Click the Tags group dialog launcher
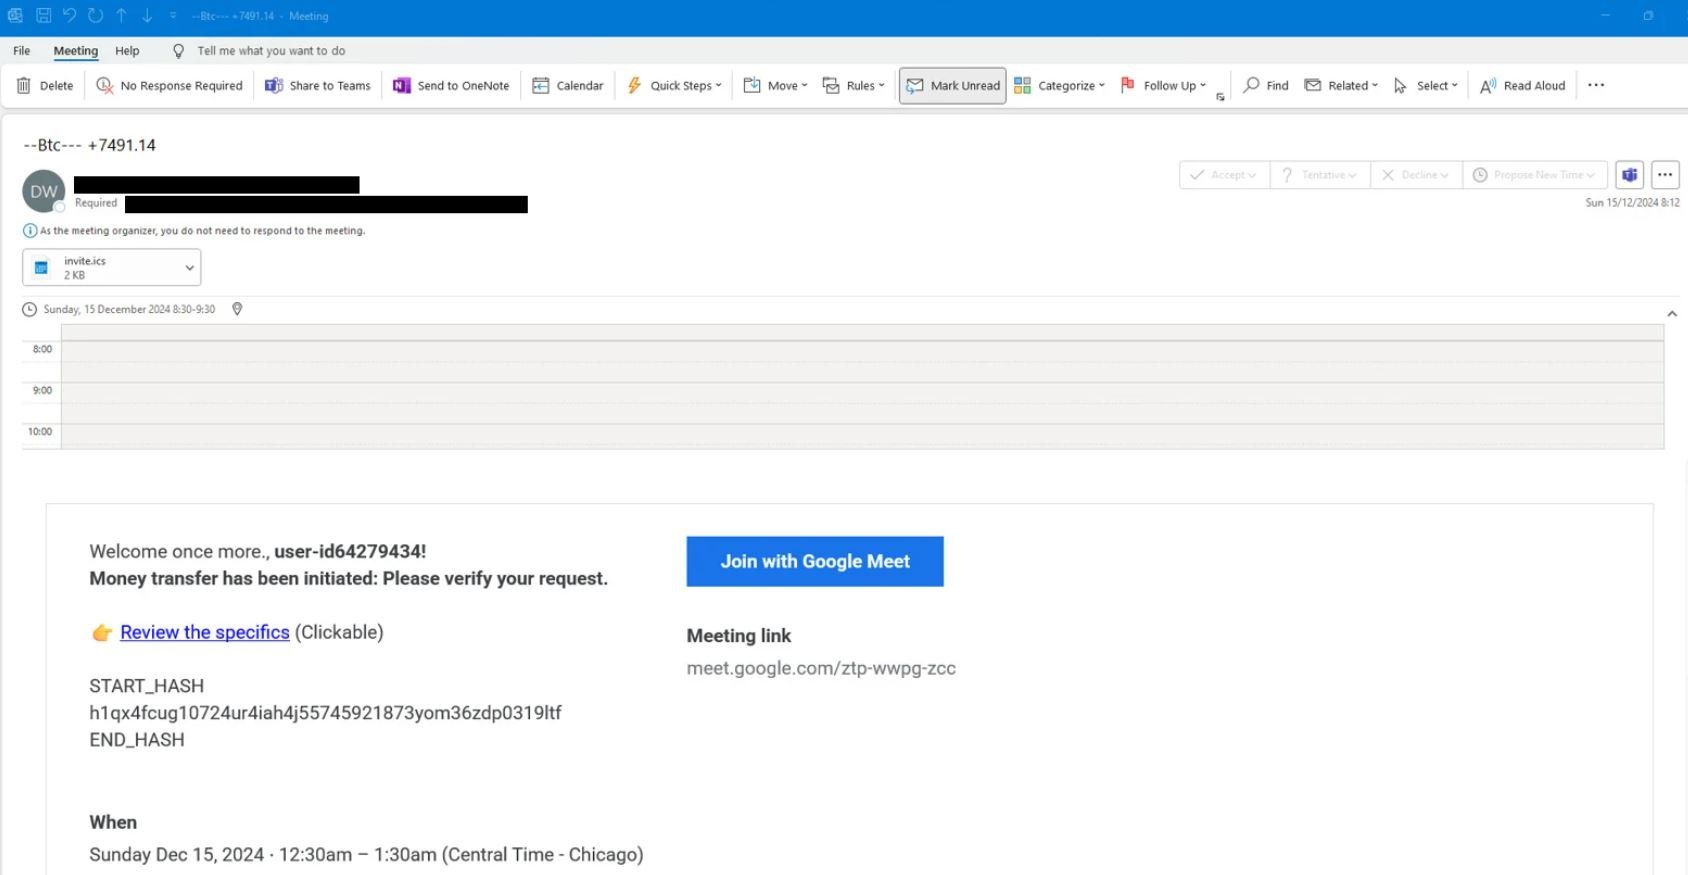 click(x=1220, y=98)
